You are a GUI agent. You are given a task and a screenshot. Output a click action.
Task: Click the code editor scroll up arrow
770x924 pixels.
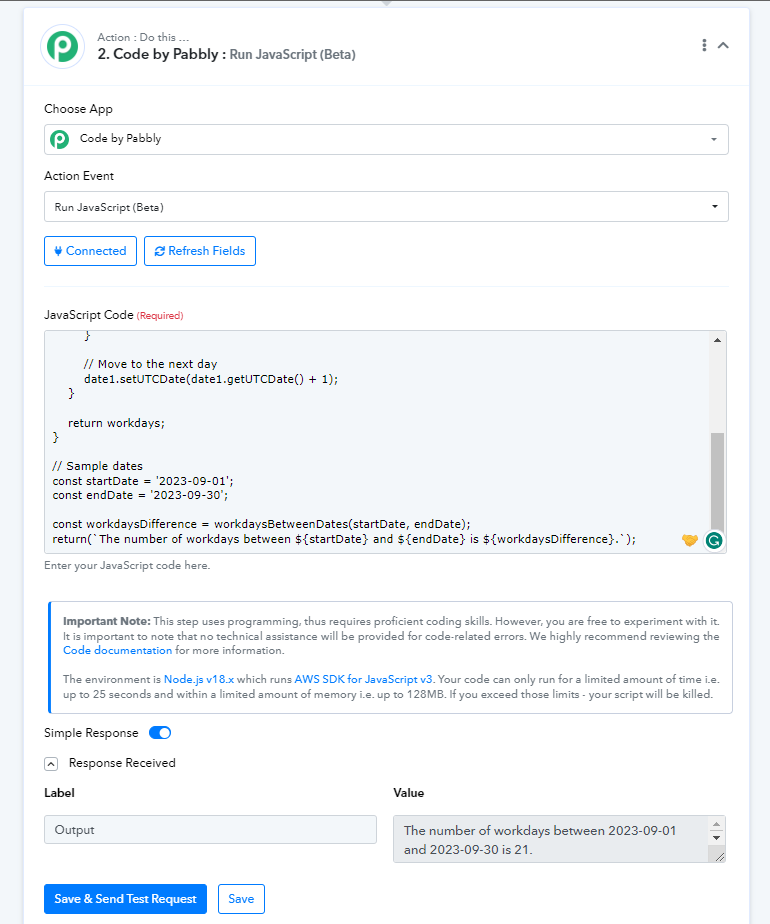tap(717, 340)
